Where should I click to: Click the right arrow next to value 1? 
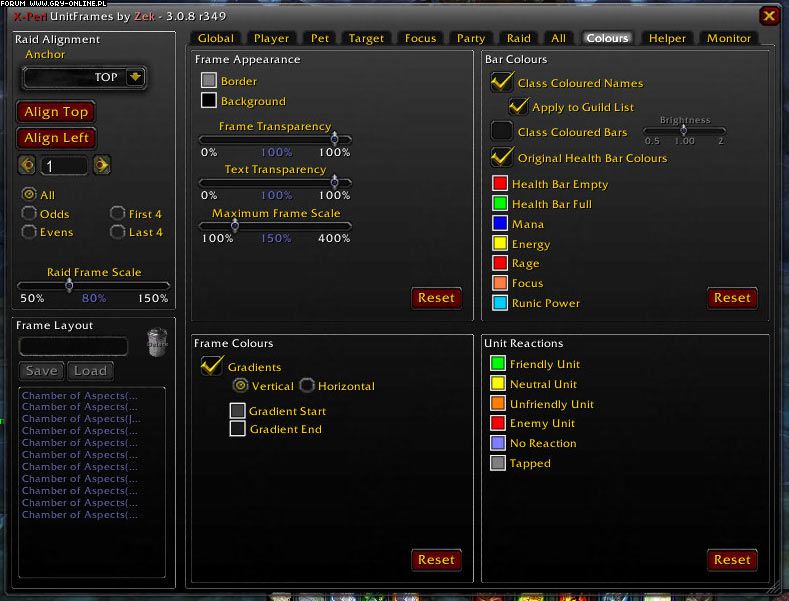(x=102, y=165)
